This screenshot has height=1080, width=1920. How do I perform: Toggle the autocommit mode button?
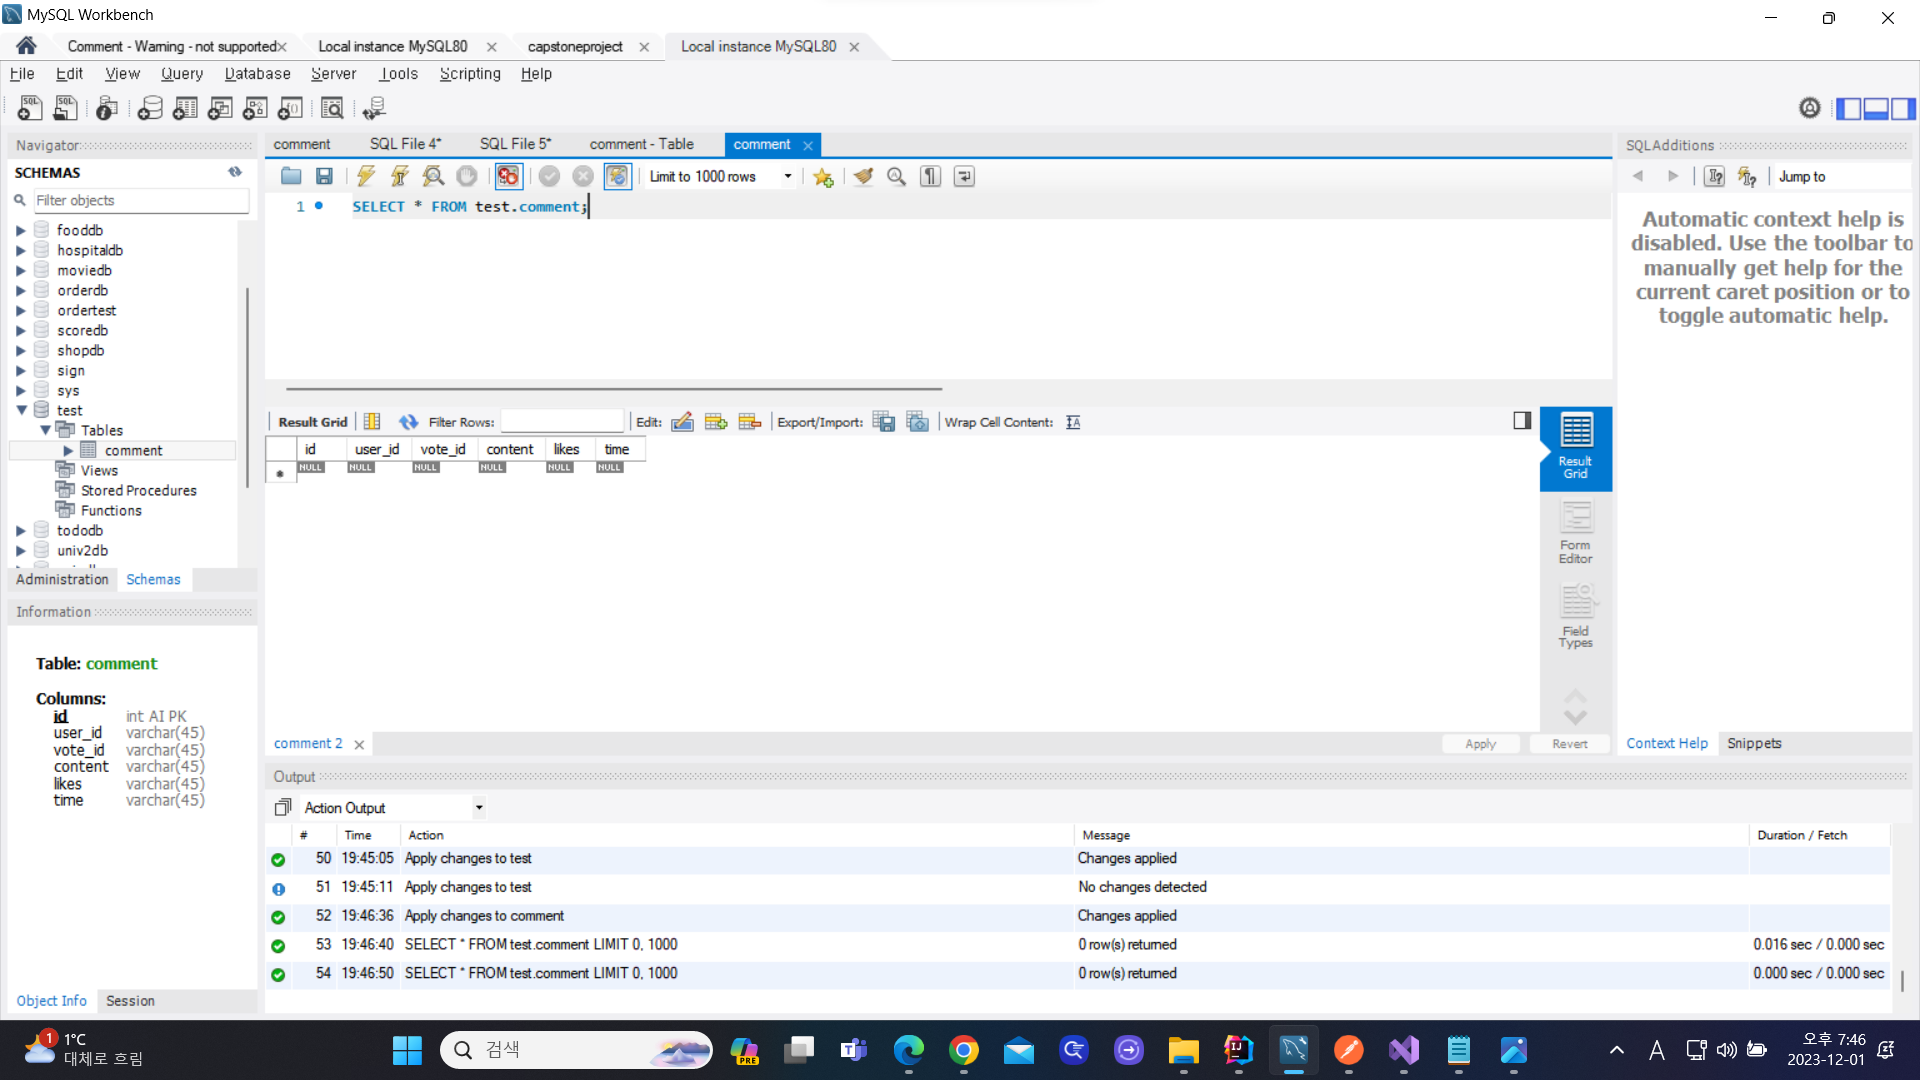point(617,176)
